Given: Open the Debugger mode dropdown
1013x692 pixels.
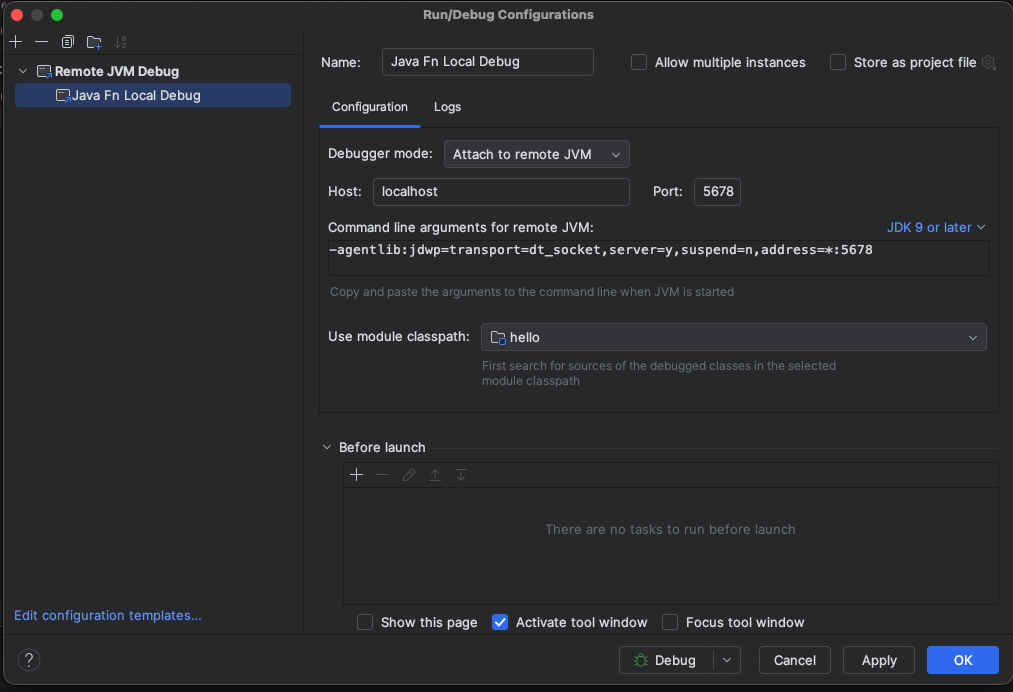Looking at the screenshot, I should click(x=536, y=154).
